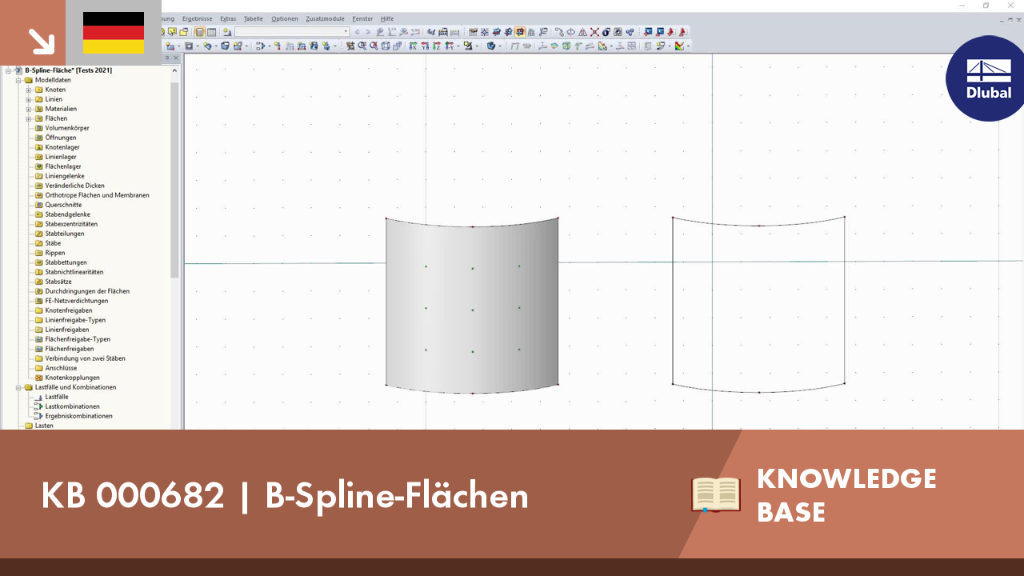Click the next load case arrow
The width and height of the screenshot is (1024, 576).
[368, 32]
